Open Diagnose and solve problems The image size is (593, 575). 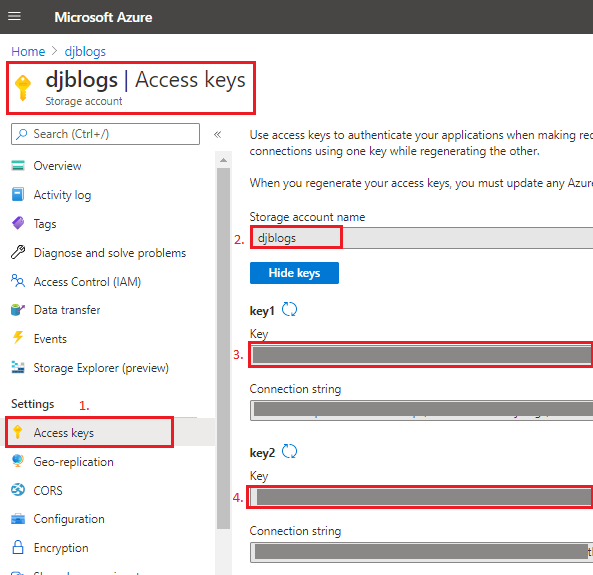[x=110, y=253]
